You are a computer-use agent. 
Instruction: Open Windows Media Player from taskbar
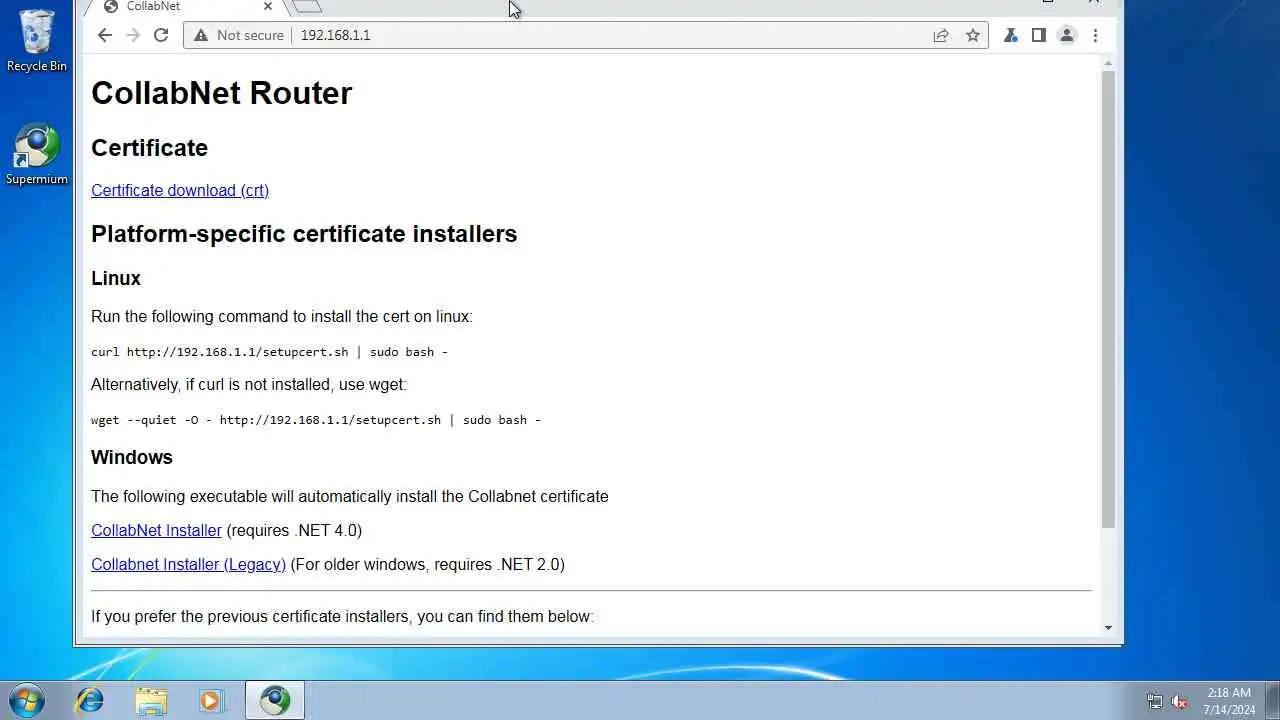(x=211, y=700)
